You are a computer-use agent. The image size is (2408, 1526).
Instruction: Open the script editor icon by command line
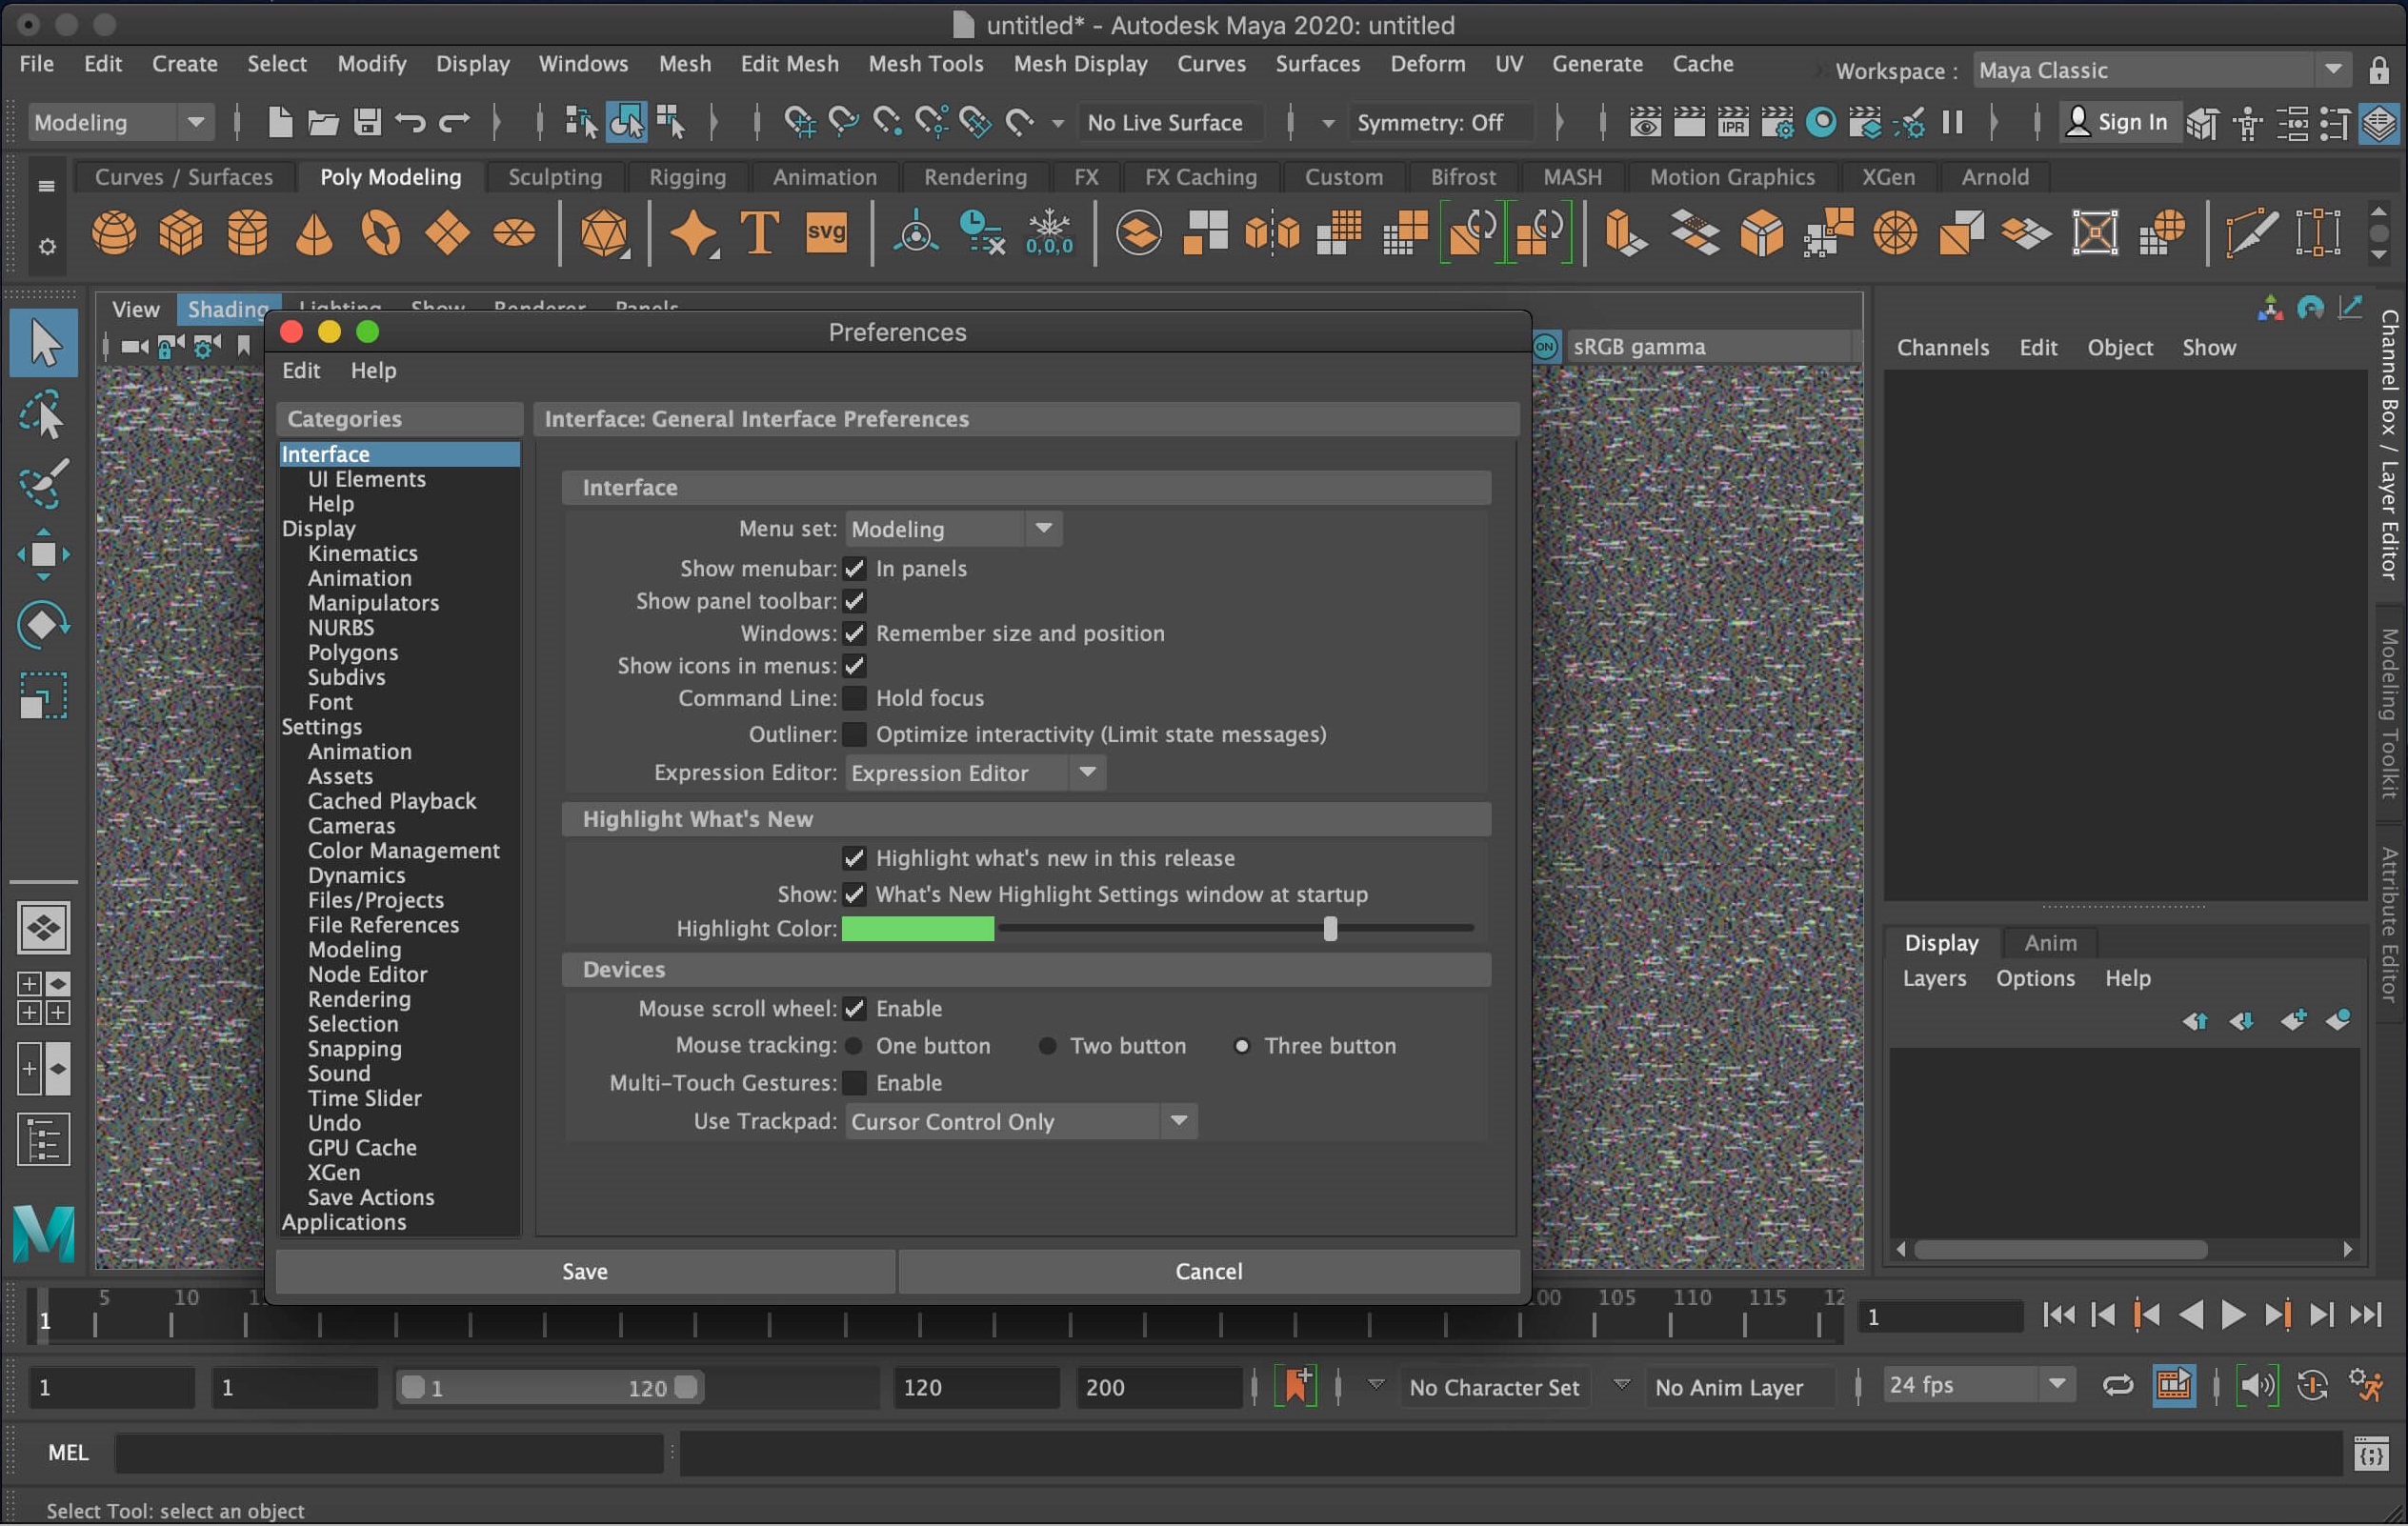pyautogui.click(x=2371, y=1454)
